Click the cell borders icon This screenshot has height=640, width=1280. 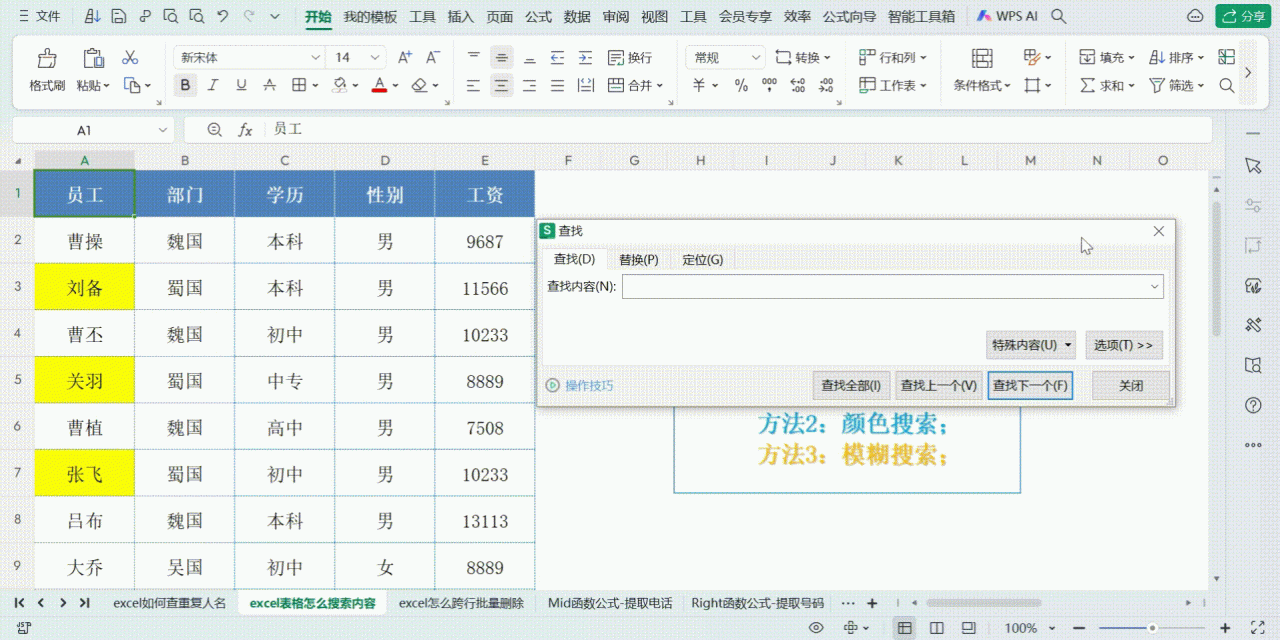click(x=298, y=86)
